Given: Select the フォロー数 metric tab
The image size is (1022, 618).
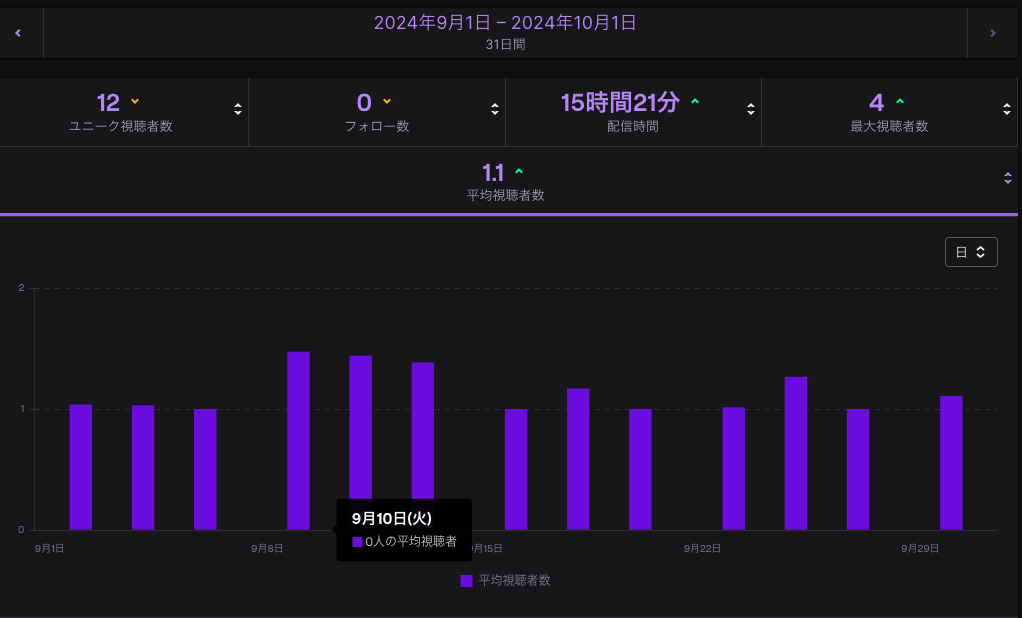Looking at the screenshot, I should (x=376, y=111).
